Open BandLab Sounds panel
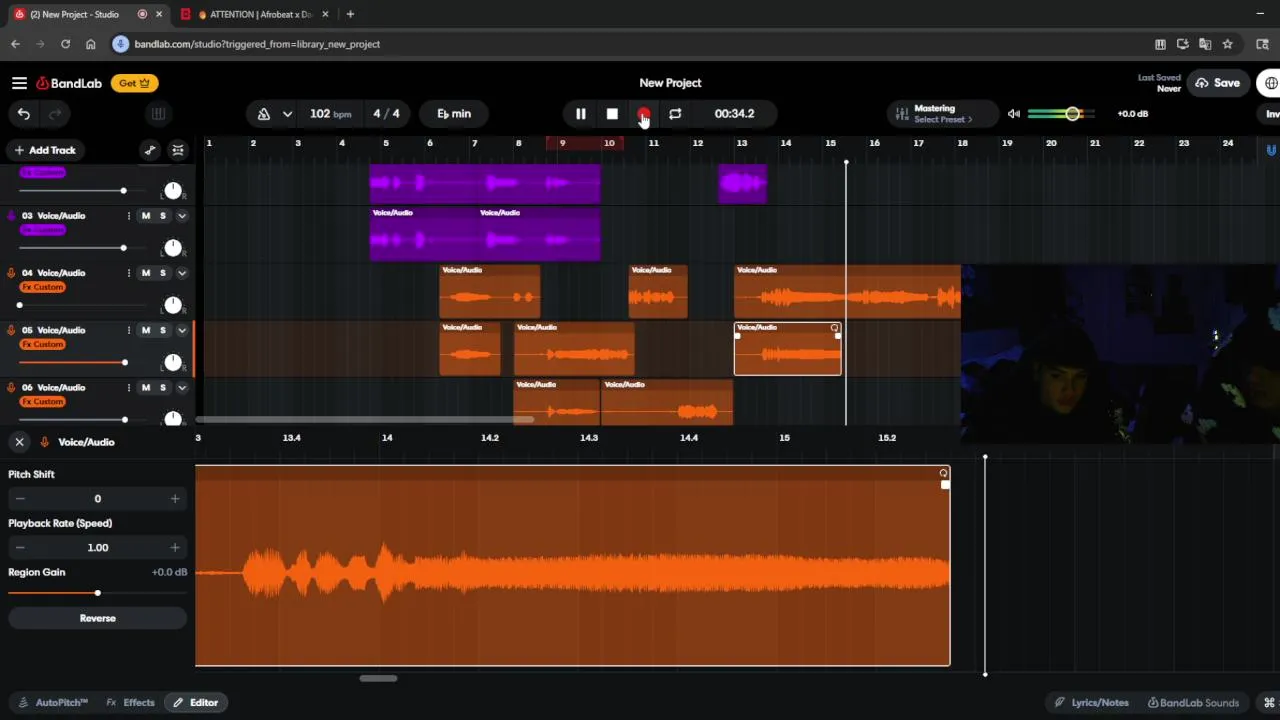 pos(1193,703)
